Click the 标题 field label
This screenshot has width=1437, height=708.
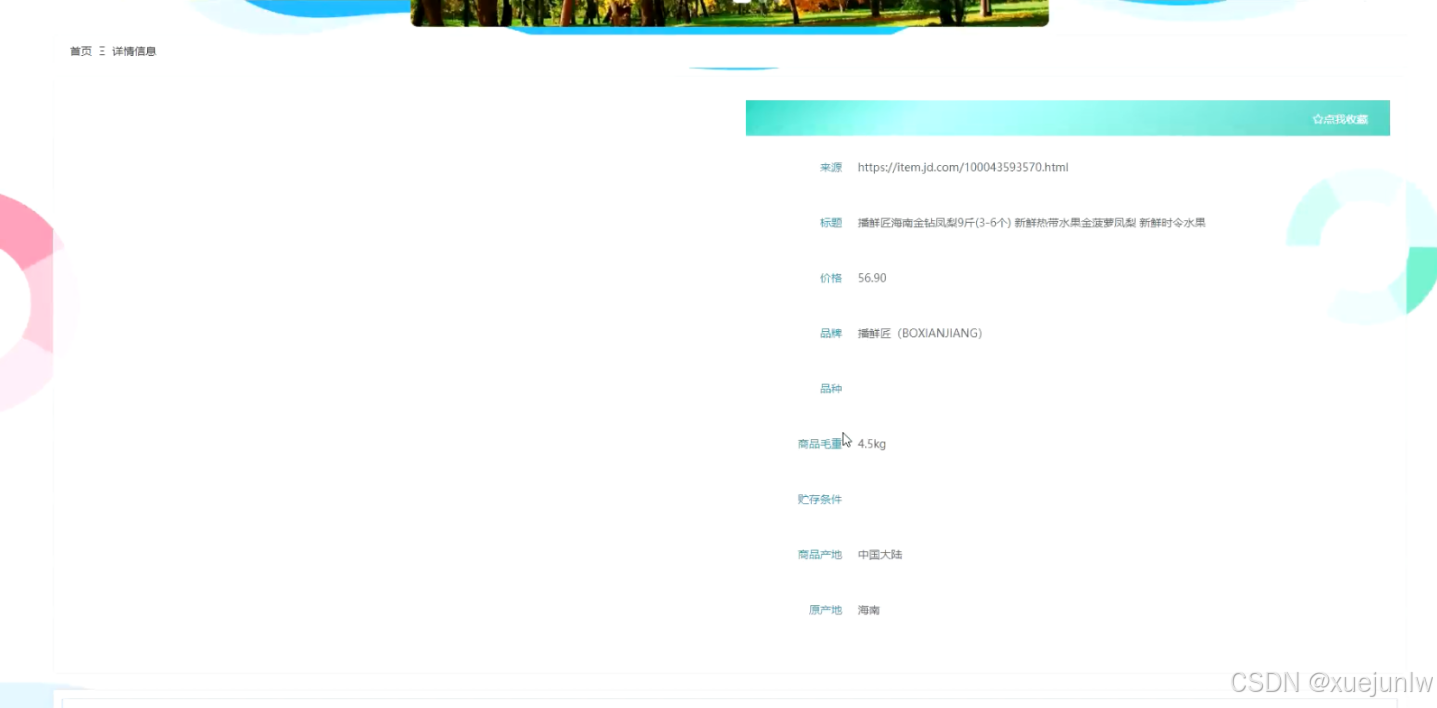click(x=831, y=223)
